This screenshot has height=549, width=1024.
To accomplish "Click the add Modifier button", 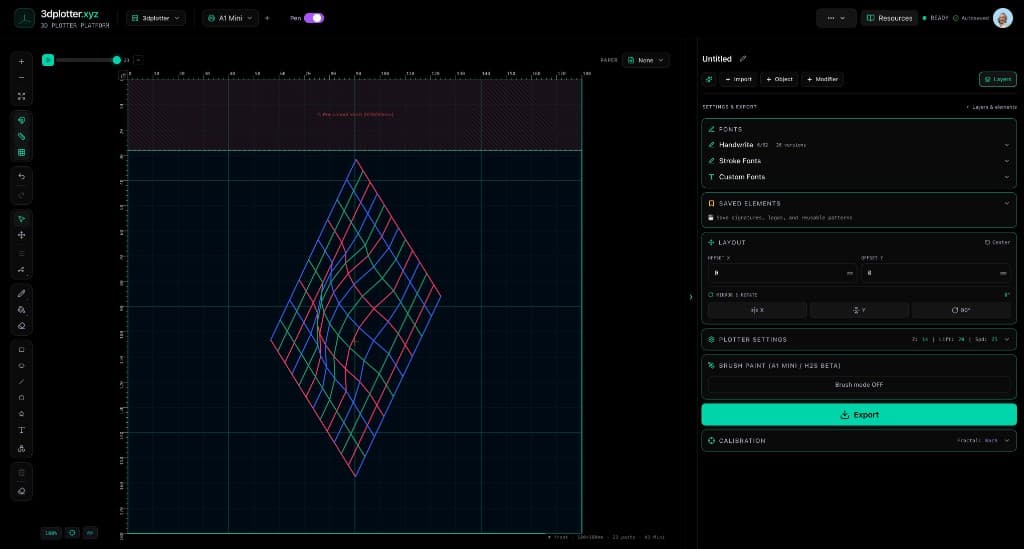I will 822,79.
